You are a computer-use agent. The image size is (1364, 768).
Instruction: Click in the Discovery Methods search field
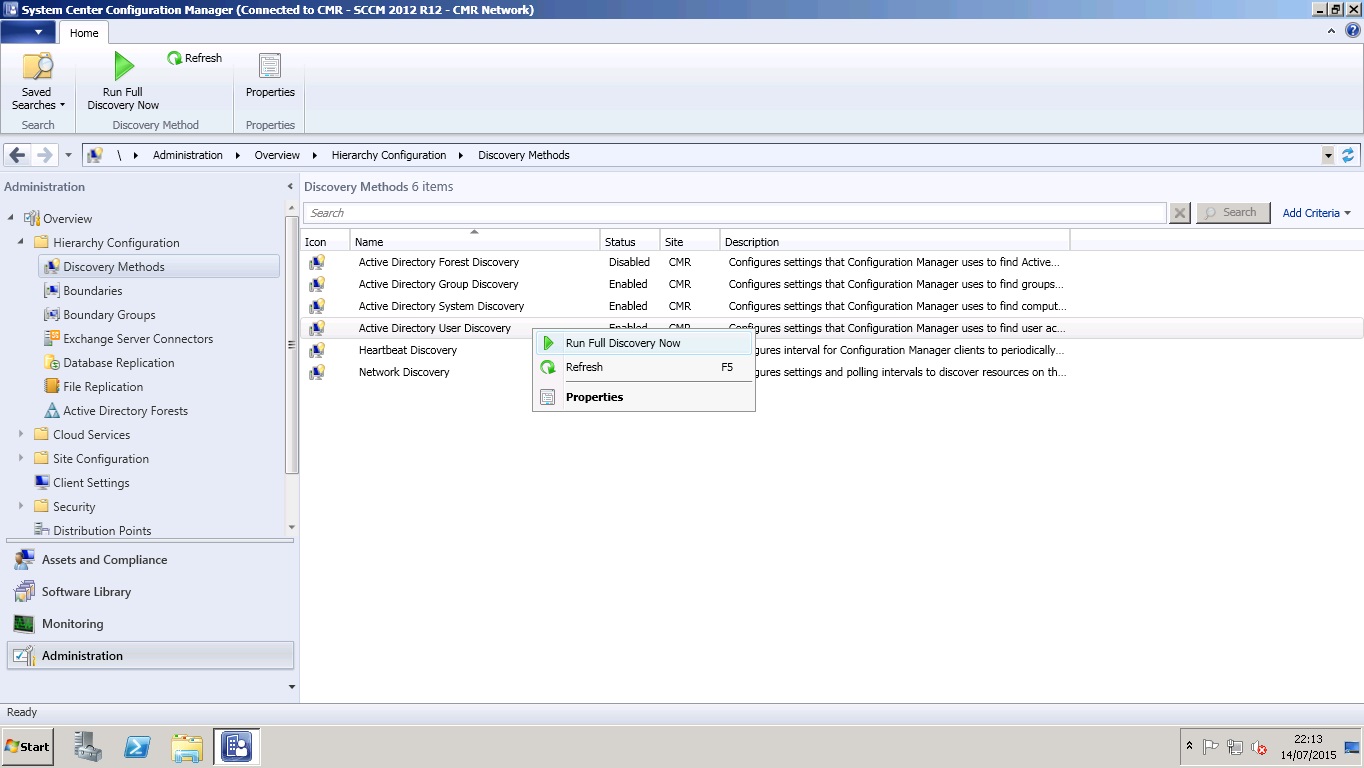(x=734, y=213)
